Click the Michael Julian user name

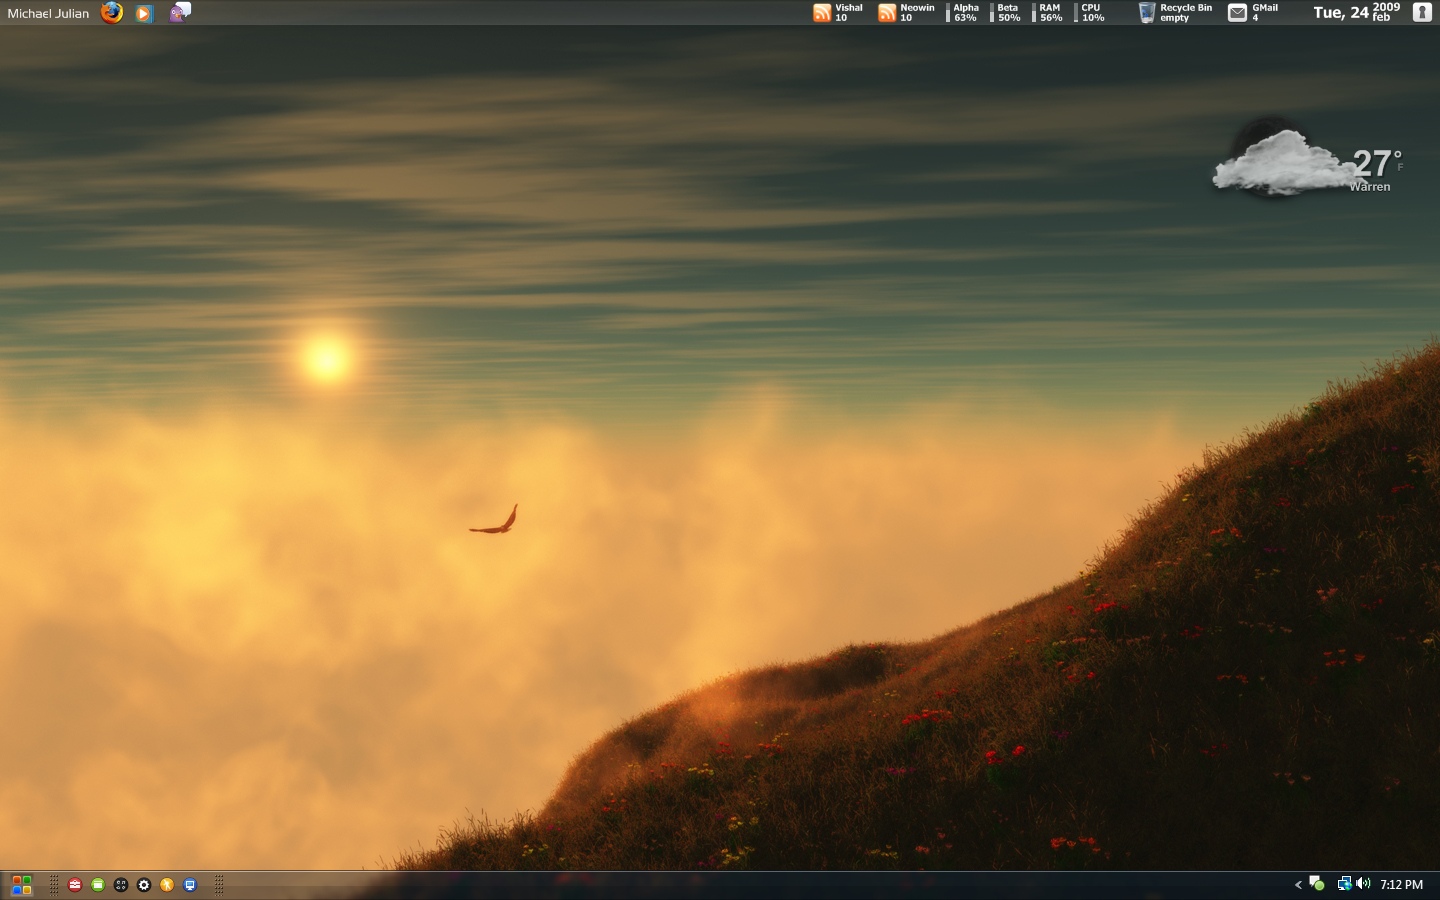(48, 14)
